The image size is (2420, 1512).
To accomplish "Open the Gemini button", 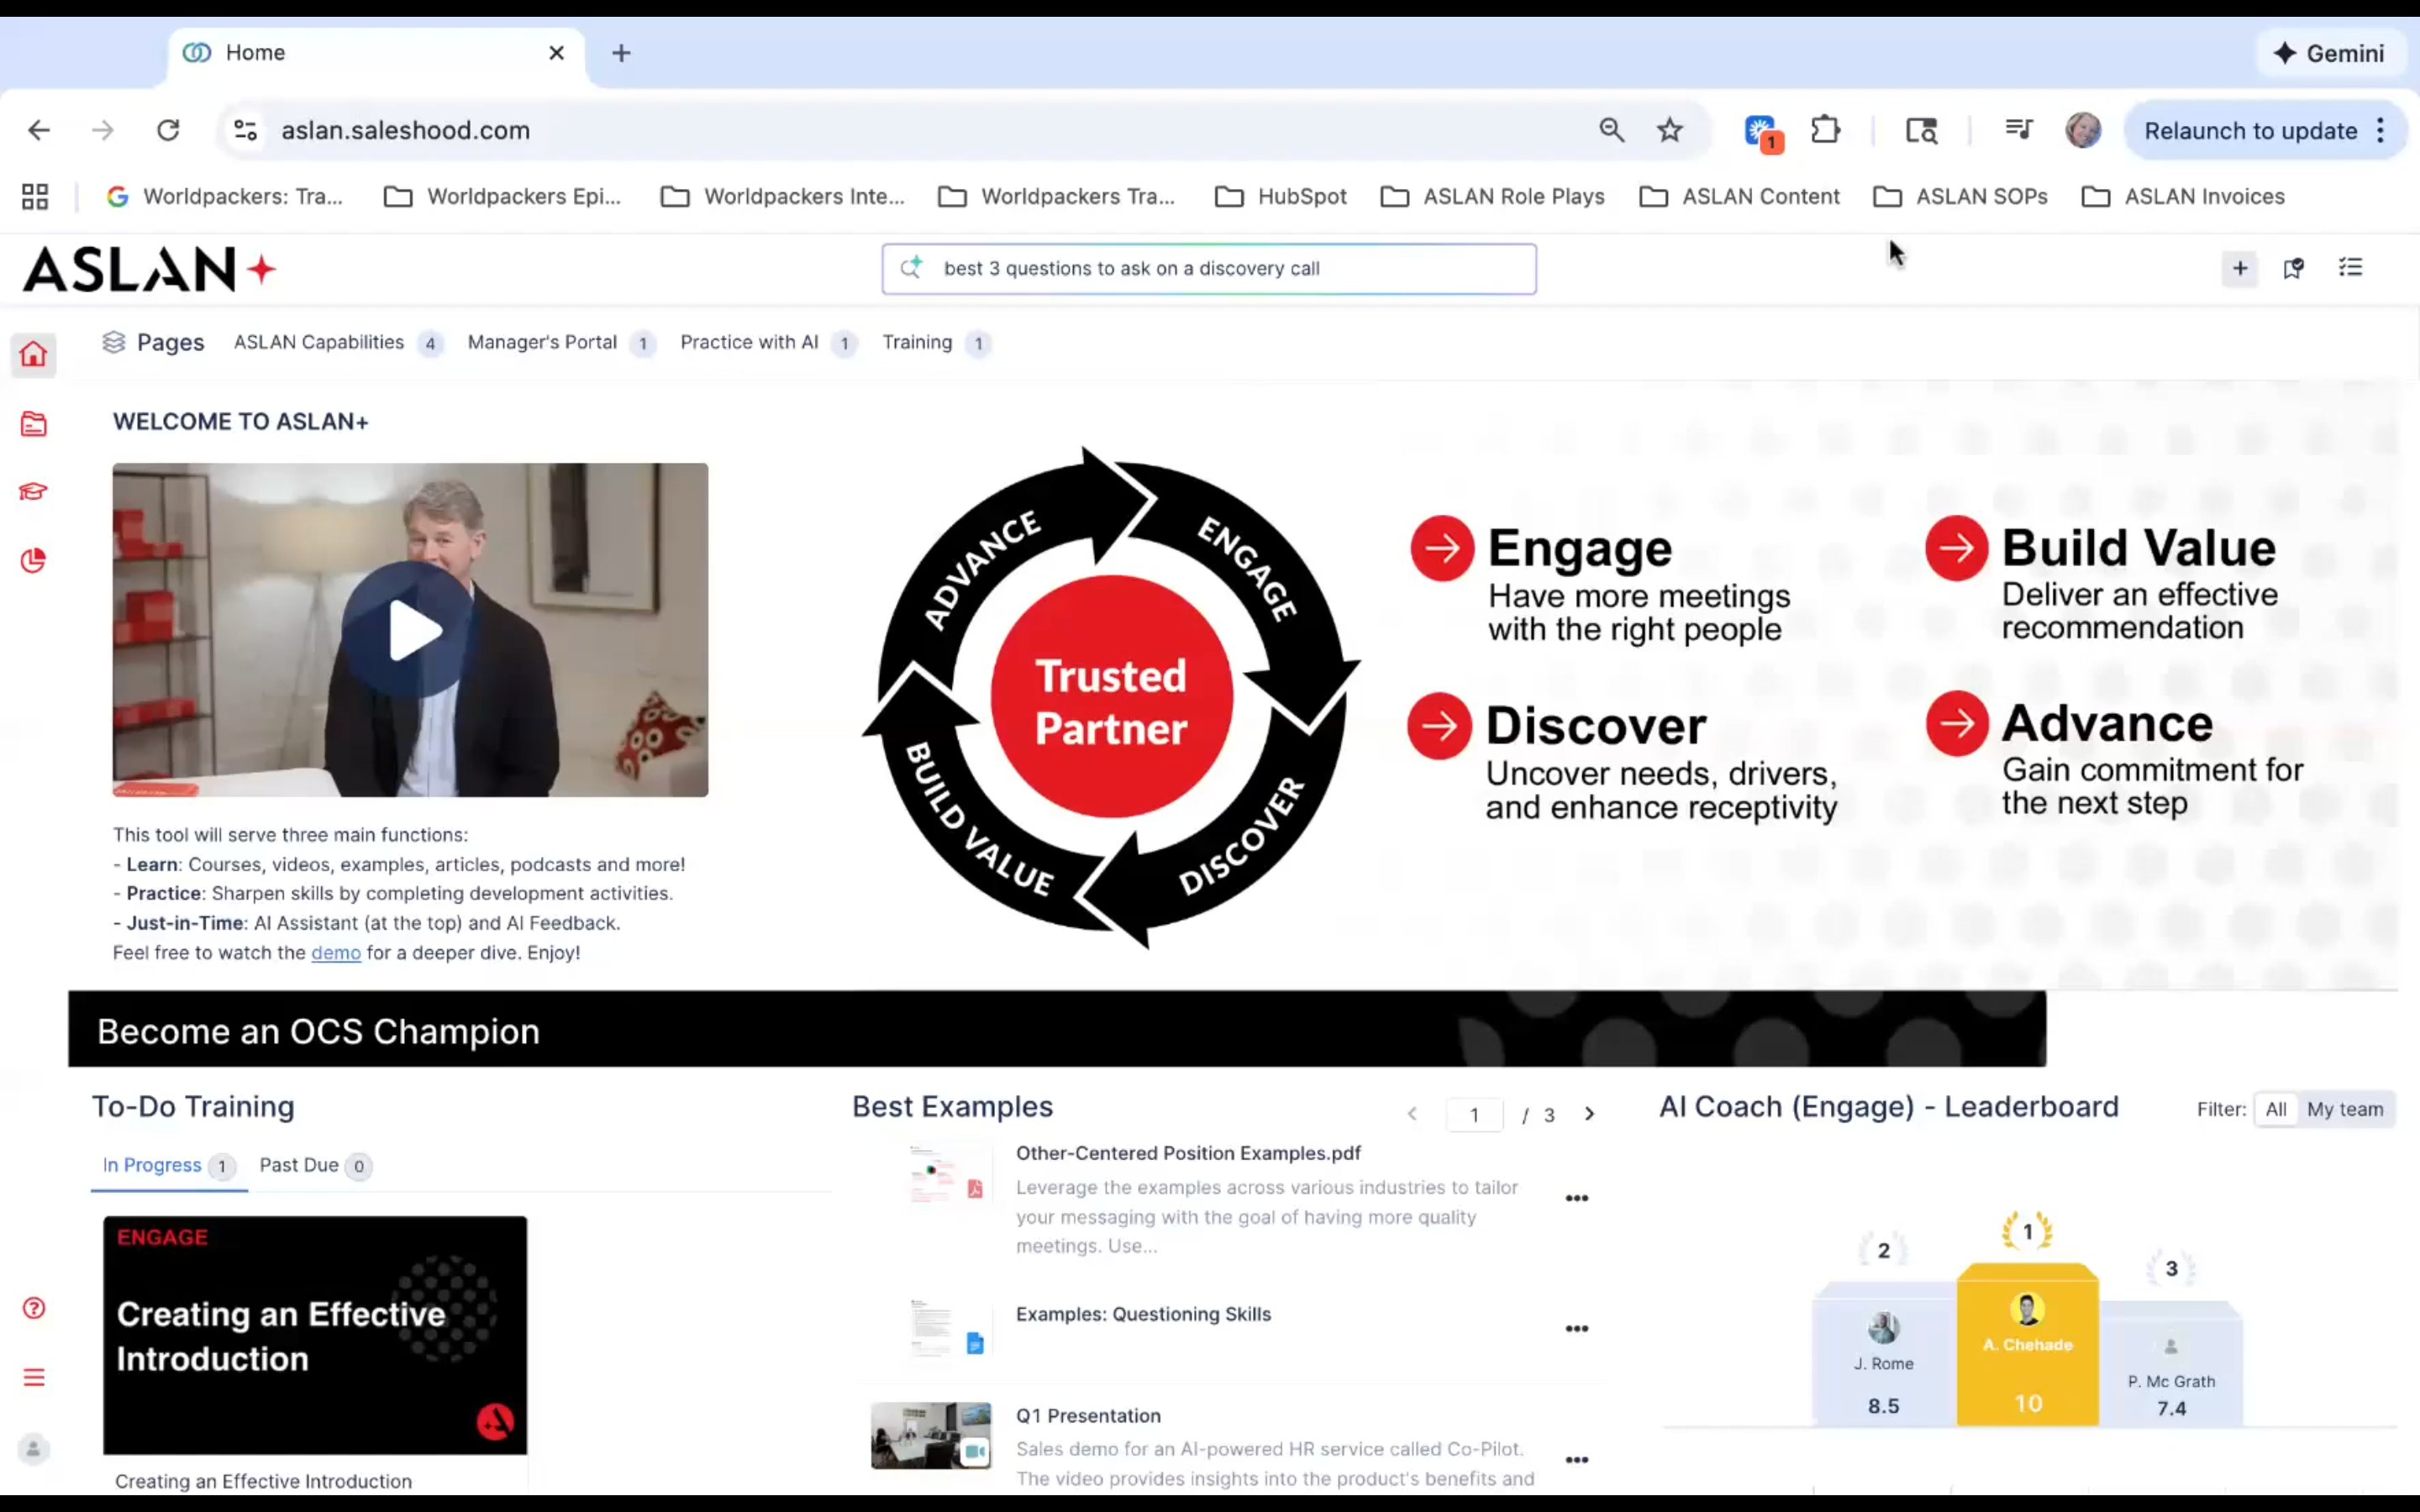I will coord(2329,53).
